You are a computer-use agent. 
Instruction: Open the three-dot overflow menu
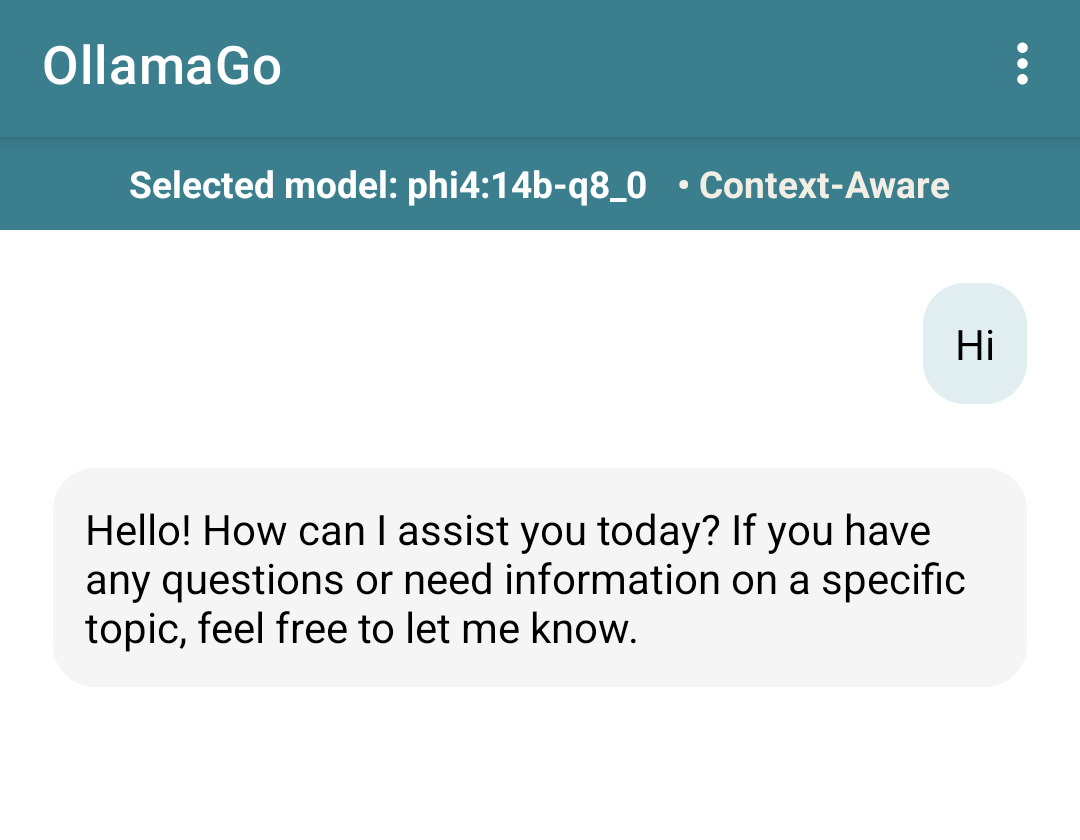(1021, 64)
